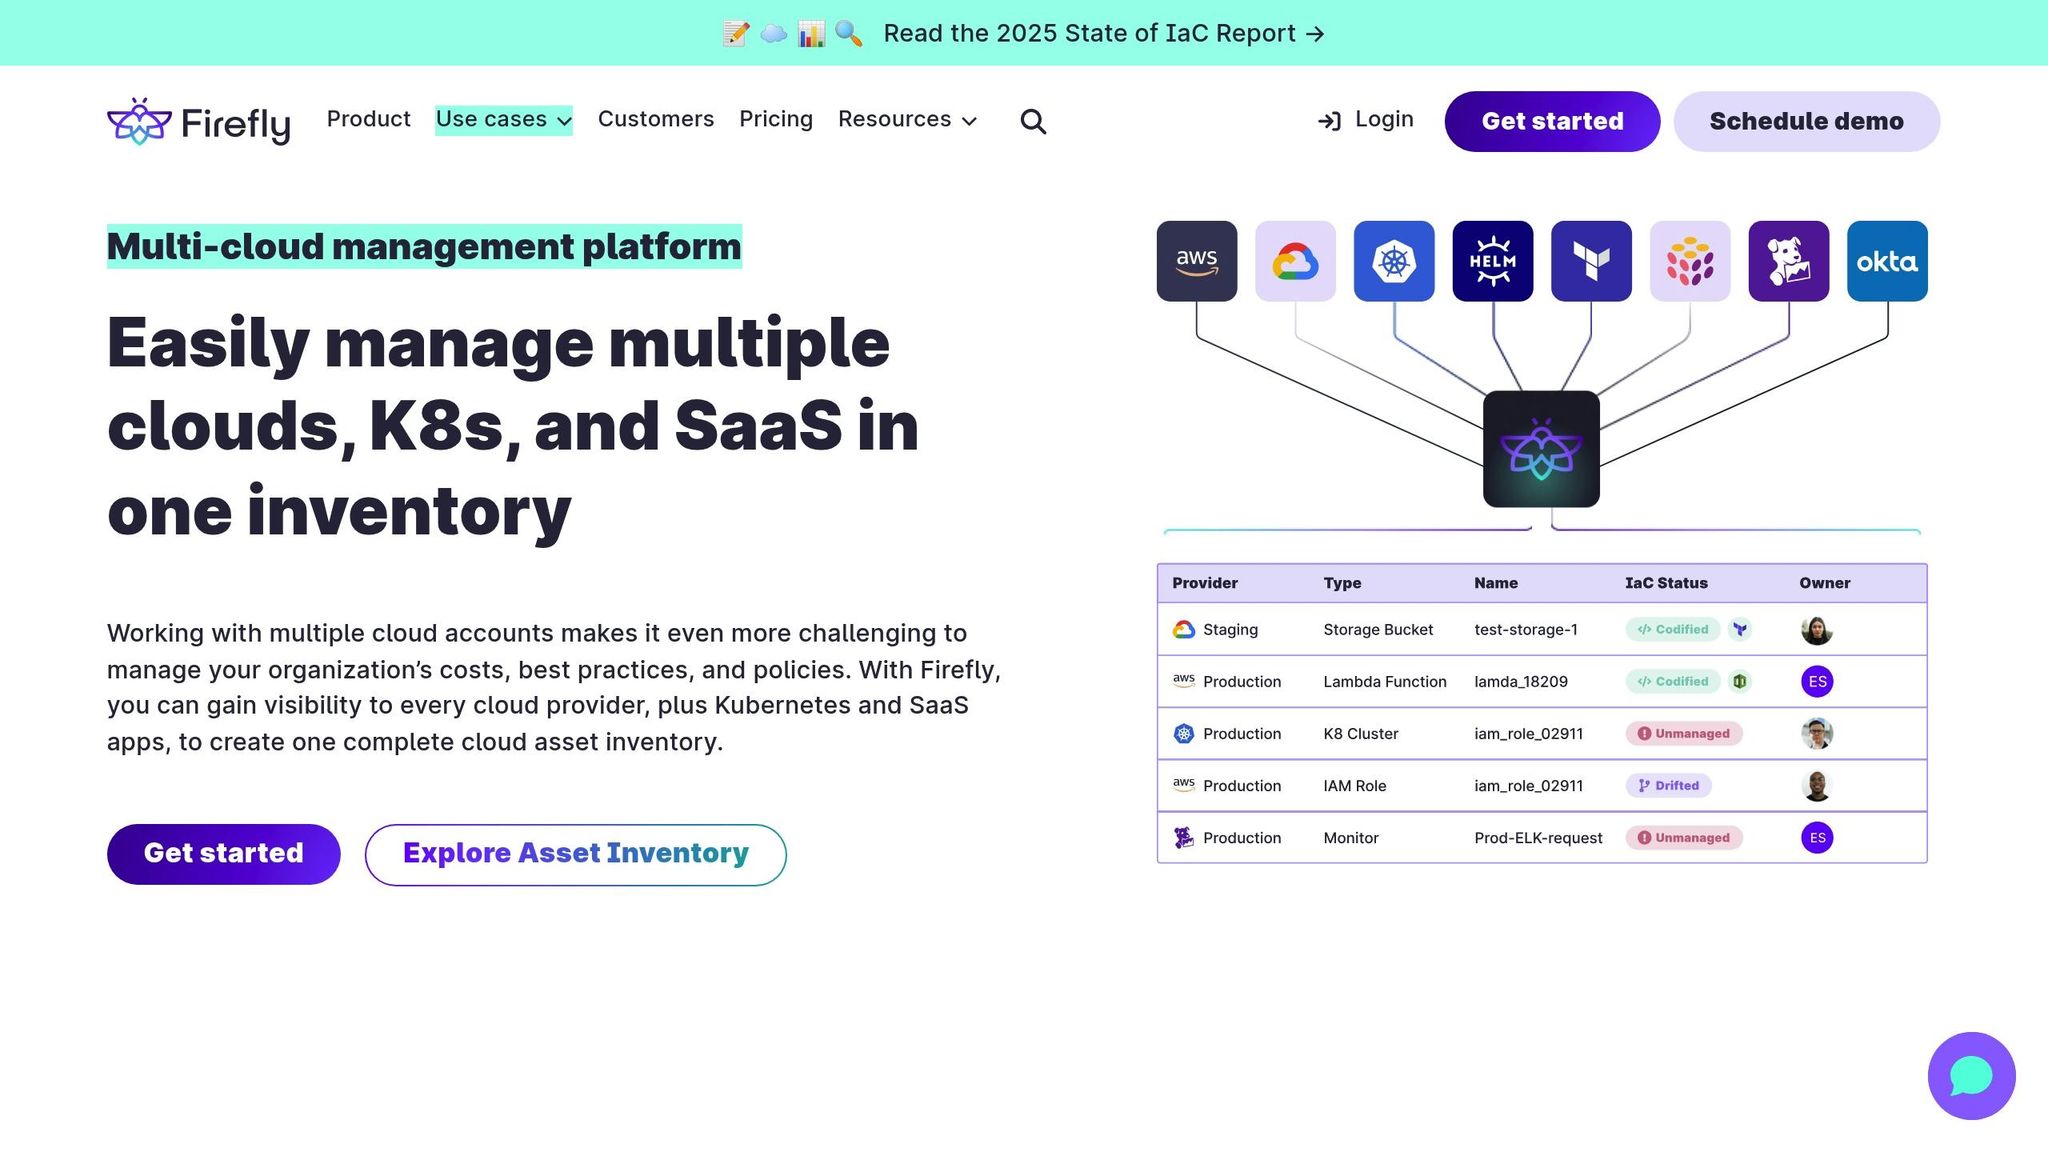The height and width of the screenshot is (1152, 2048).
Task: Click Codified status for test-storage-1
Action: tap(1672, 630)
